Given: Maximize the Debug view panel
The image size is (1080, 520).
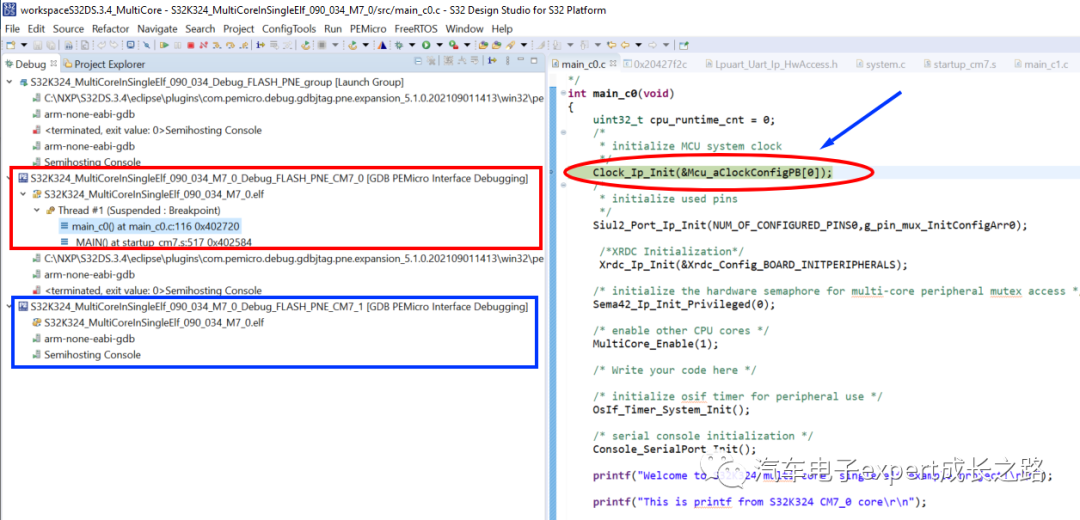Looking at the screenshot, I should (x=534, y=61).
